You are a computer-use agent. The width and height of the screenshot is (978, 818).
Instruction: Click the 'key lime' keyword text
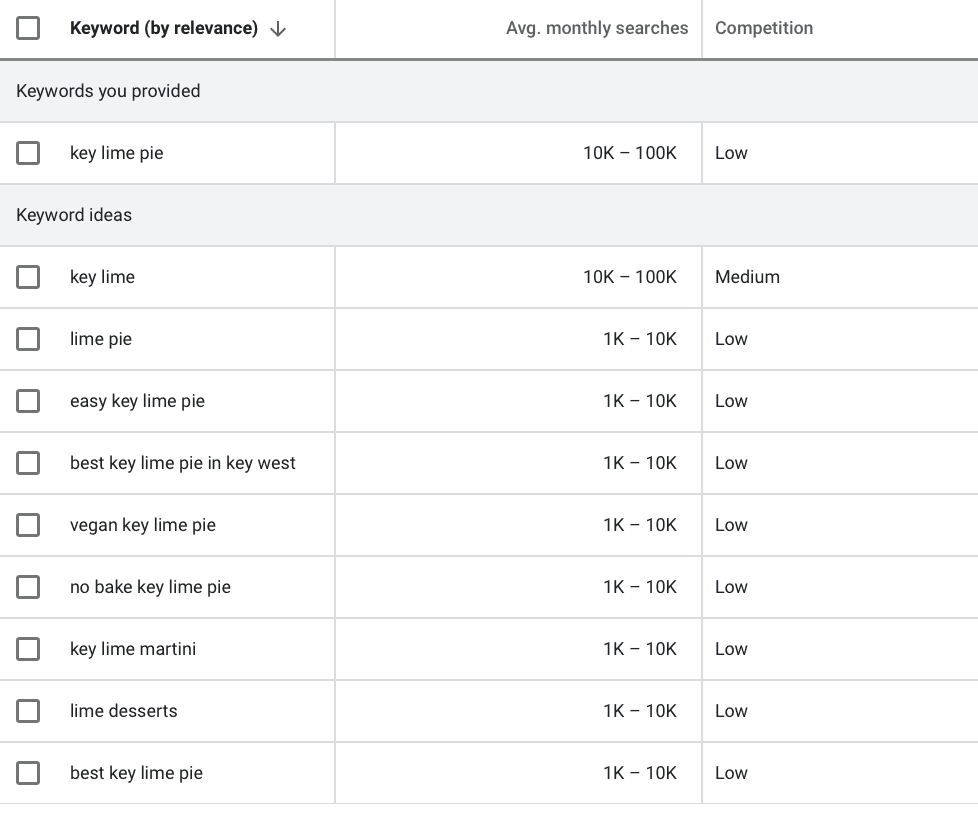(x=102, y=277)
